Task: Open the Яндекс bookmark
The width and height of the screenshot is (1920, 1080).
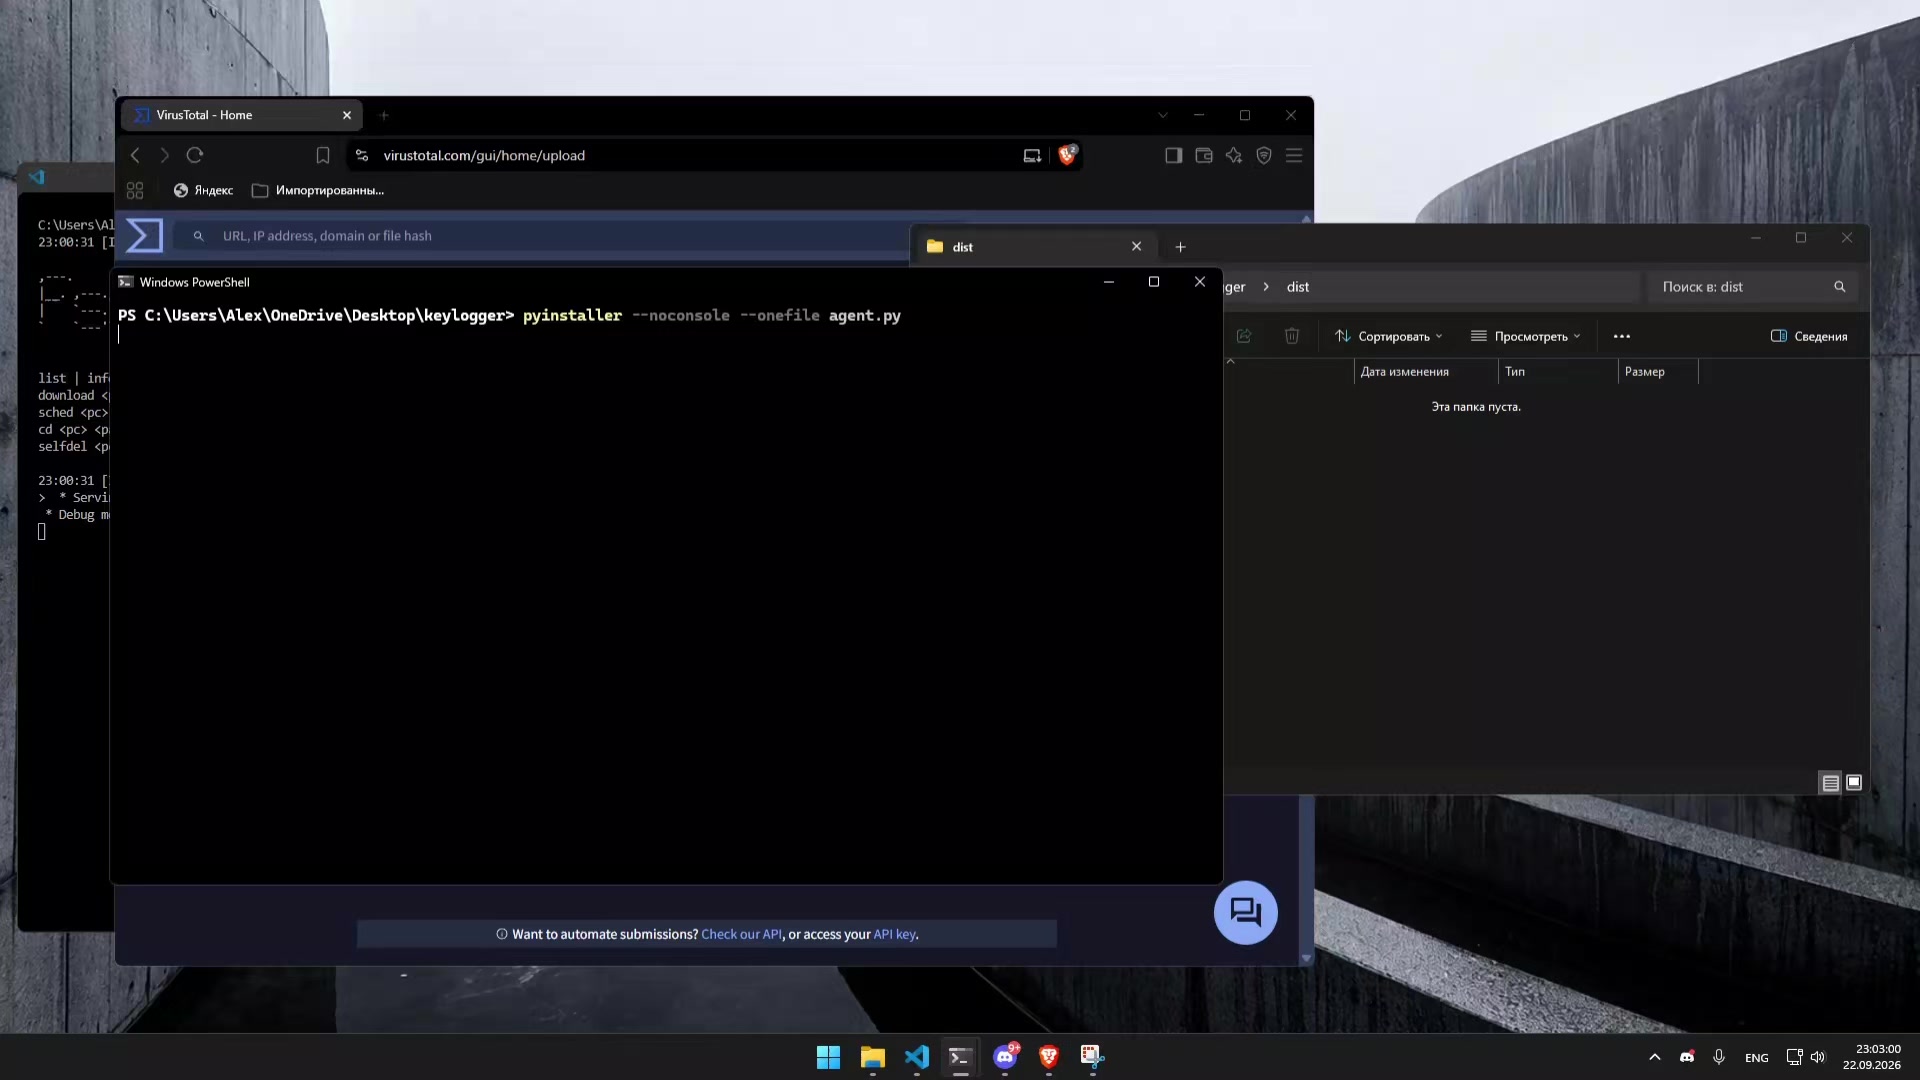Action: (203, 190)
